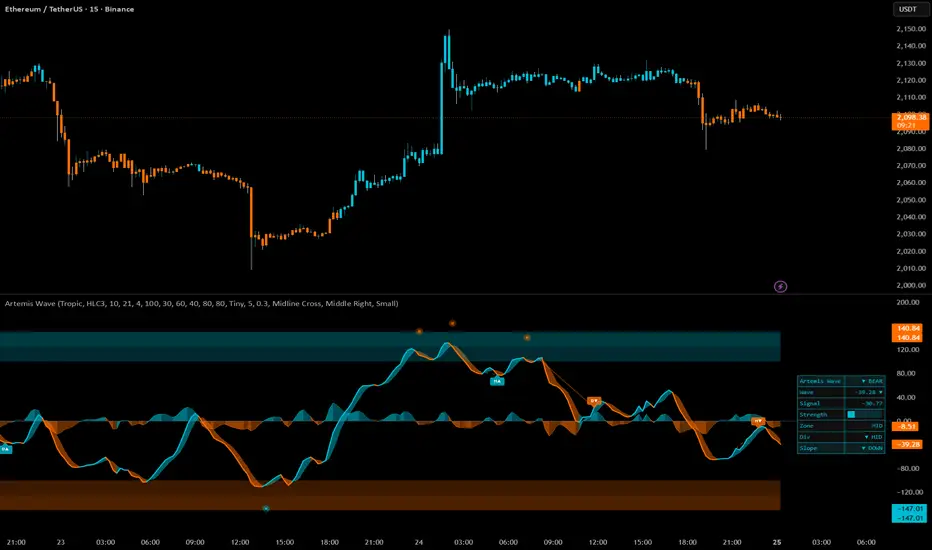Click the BEAR status cell in the Artemis Wave table
Screen dimensions: 932x550
864,381
